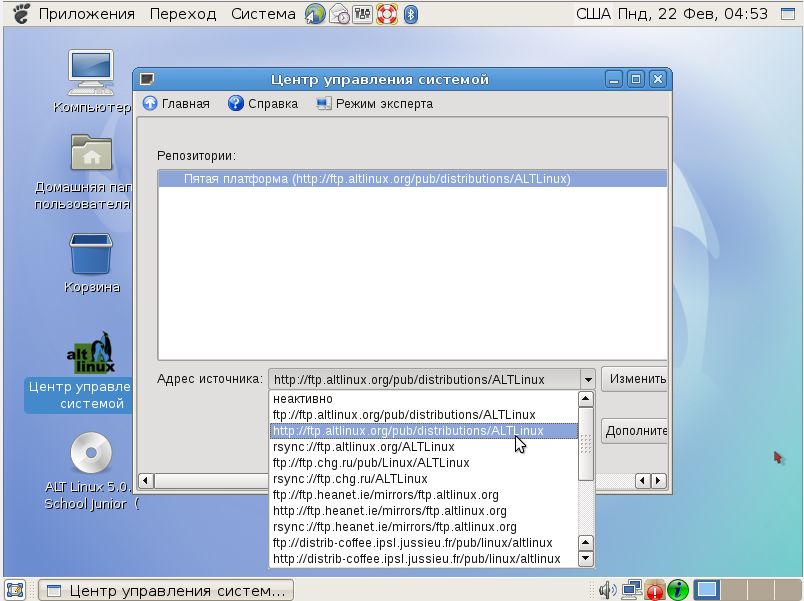This screenshot has height=601, width=804.
Task: Switch to Режим эксперта
Action: coord(375,104)
